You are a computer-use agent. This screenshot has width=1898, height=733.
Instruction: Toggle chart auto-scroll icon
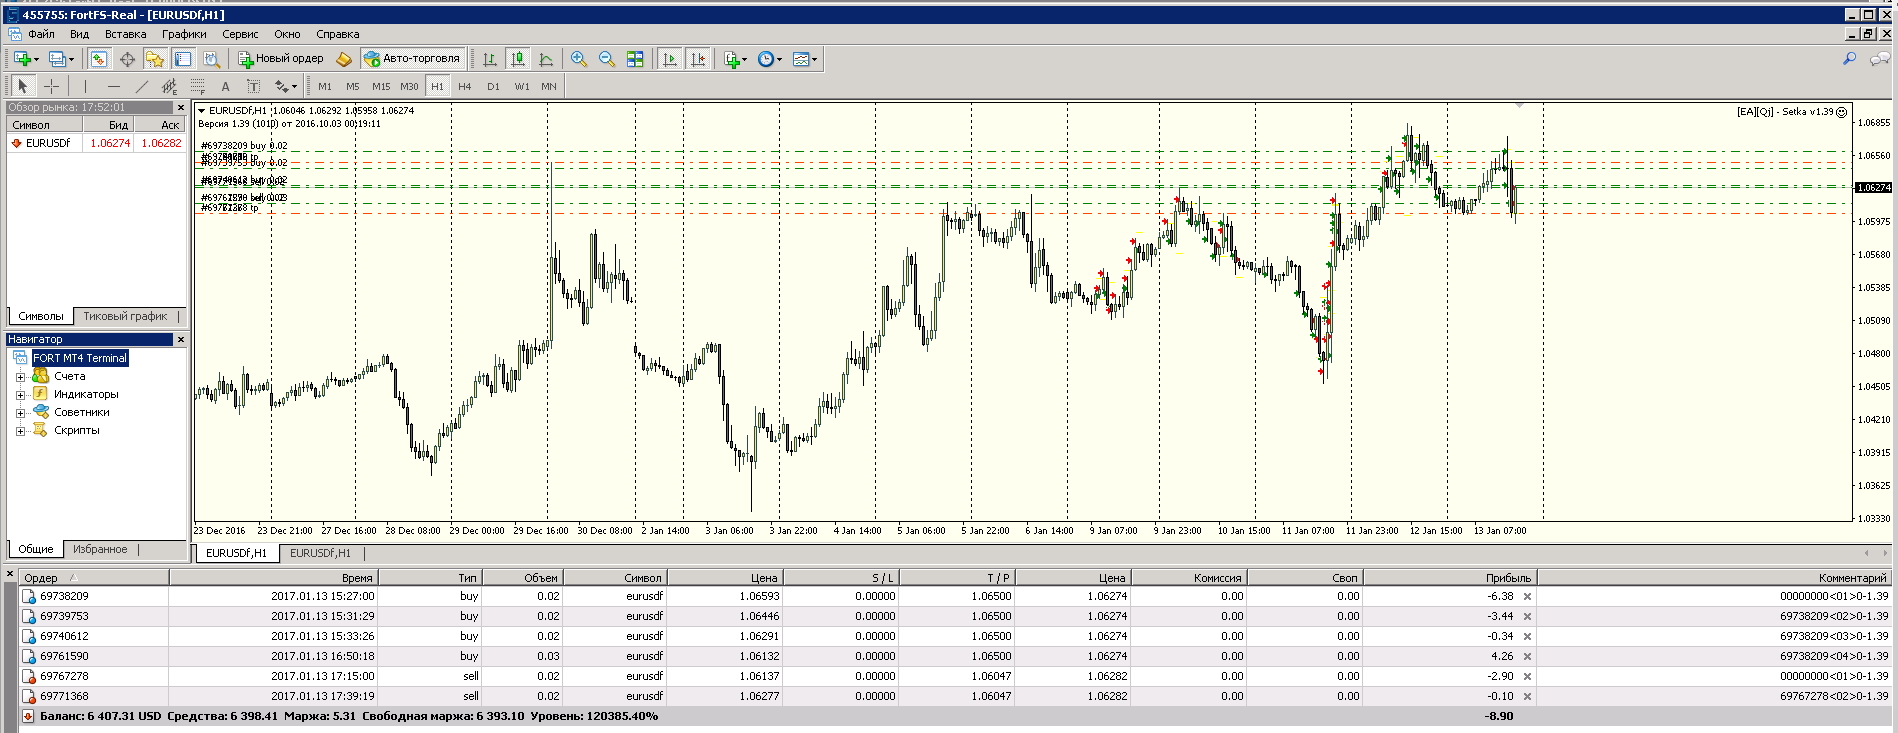pyautogui.click(x=670, y=59)
